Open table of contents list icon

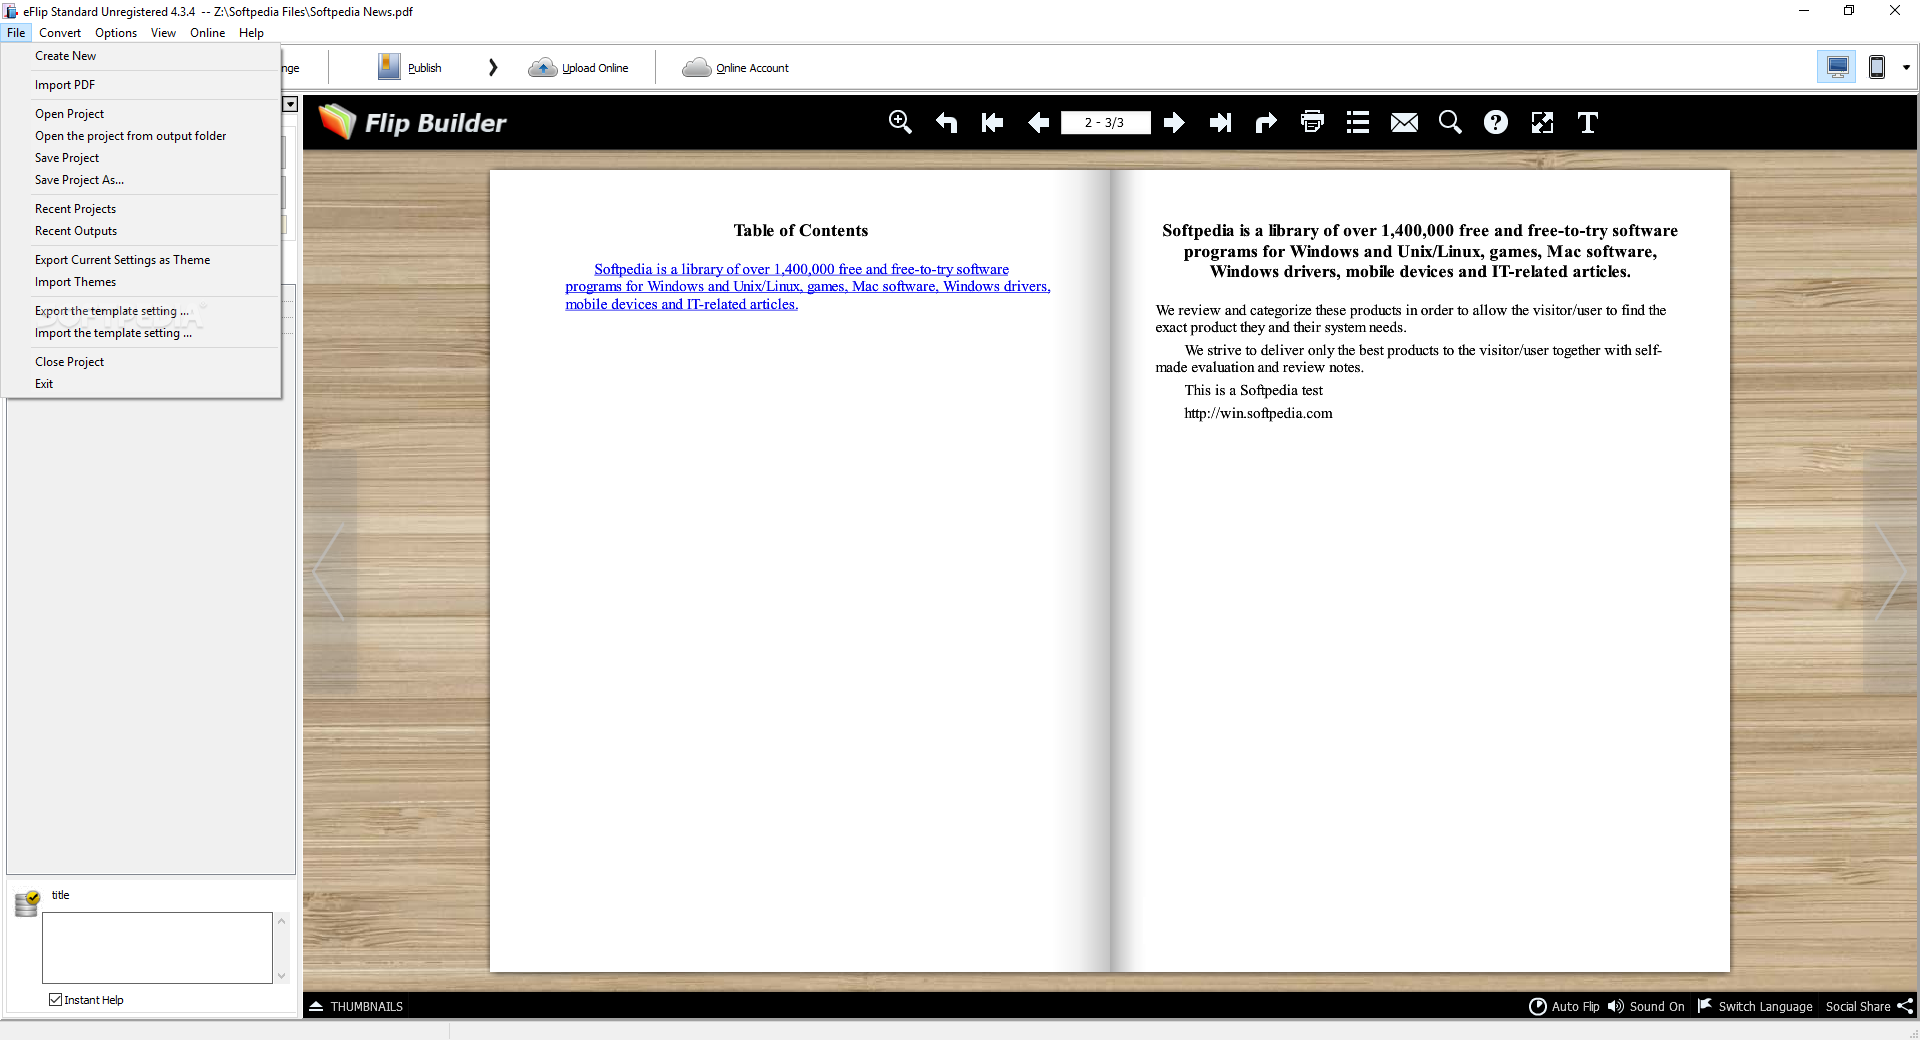tap(1358, 122)
